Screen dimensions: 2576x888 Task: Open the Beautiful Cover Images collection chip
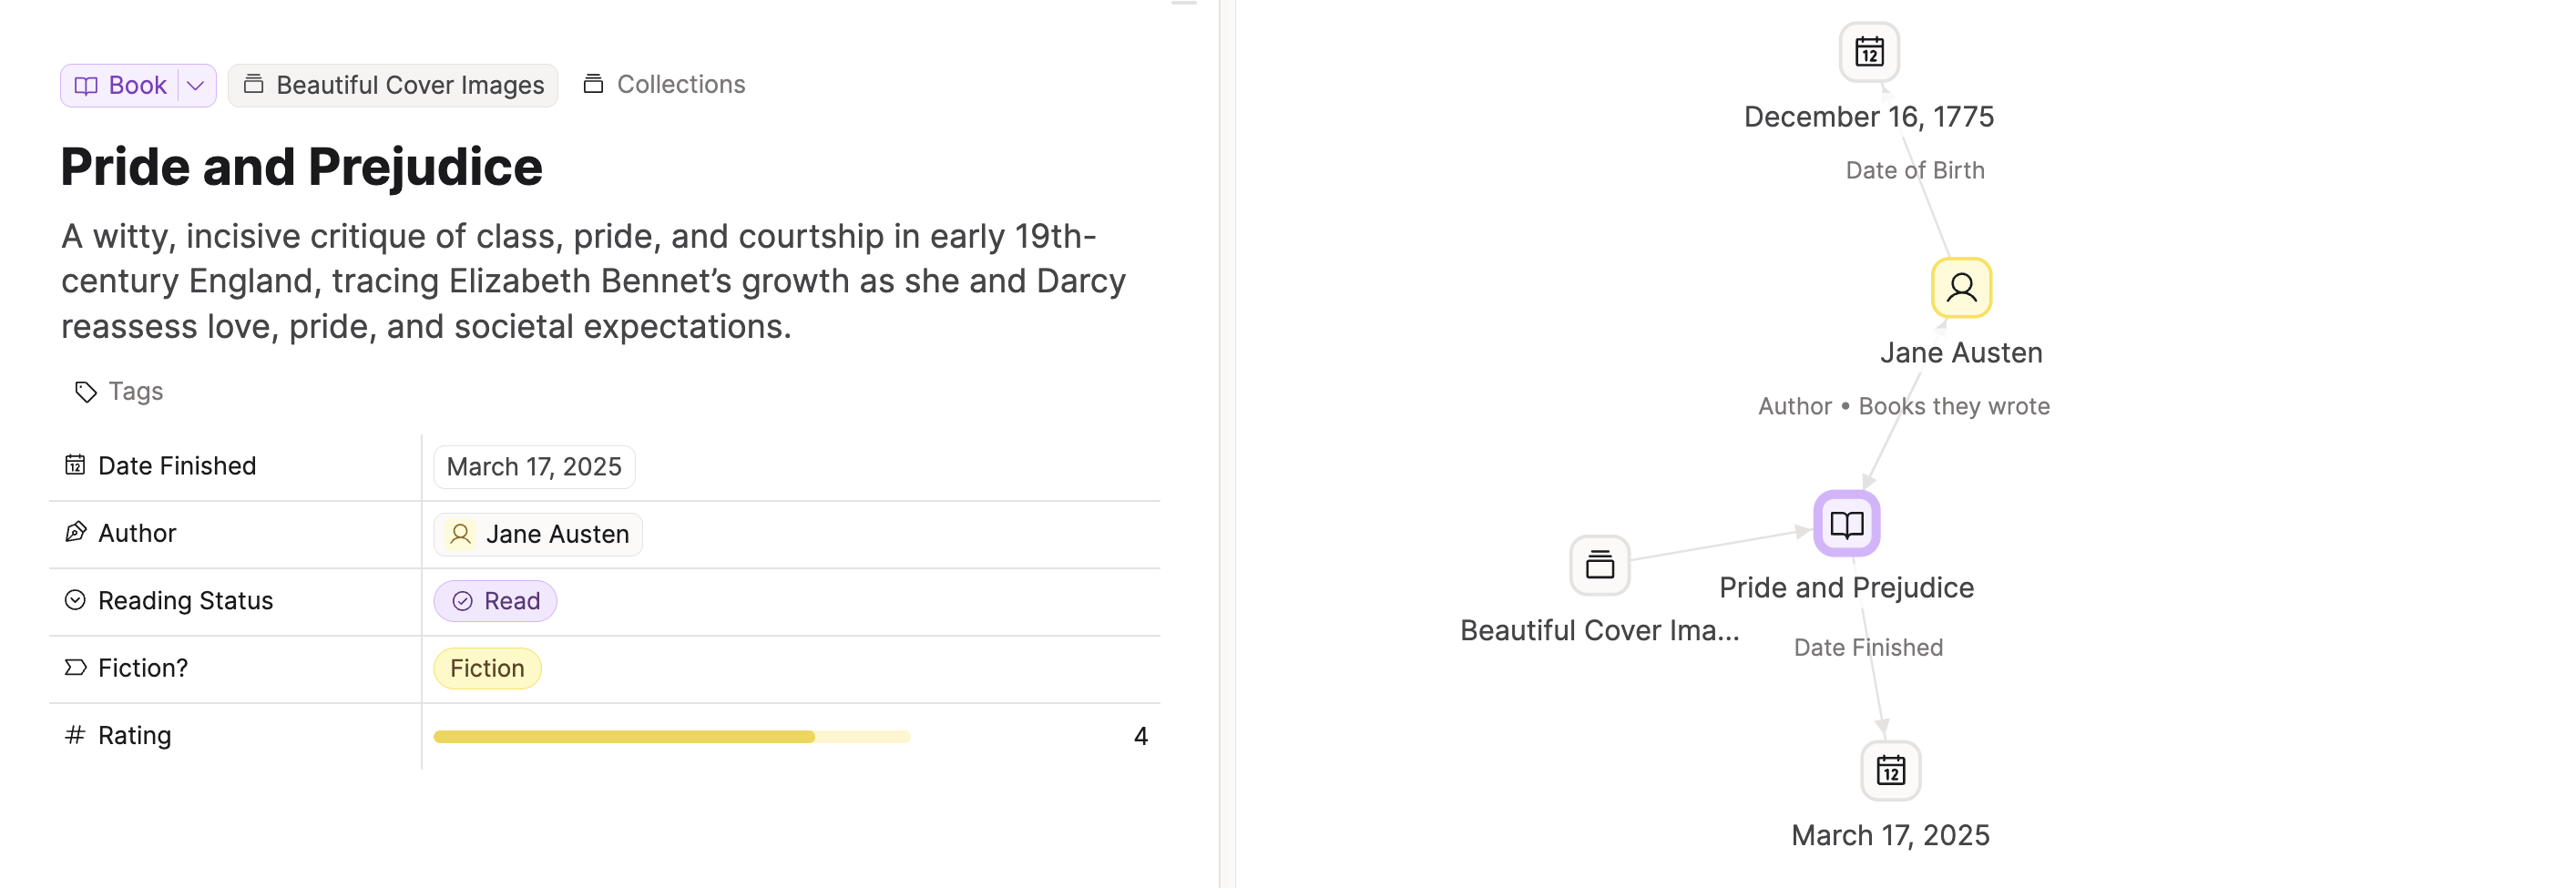(x=394, y=86)
